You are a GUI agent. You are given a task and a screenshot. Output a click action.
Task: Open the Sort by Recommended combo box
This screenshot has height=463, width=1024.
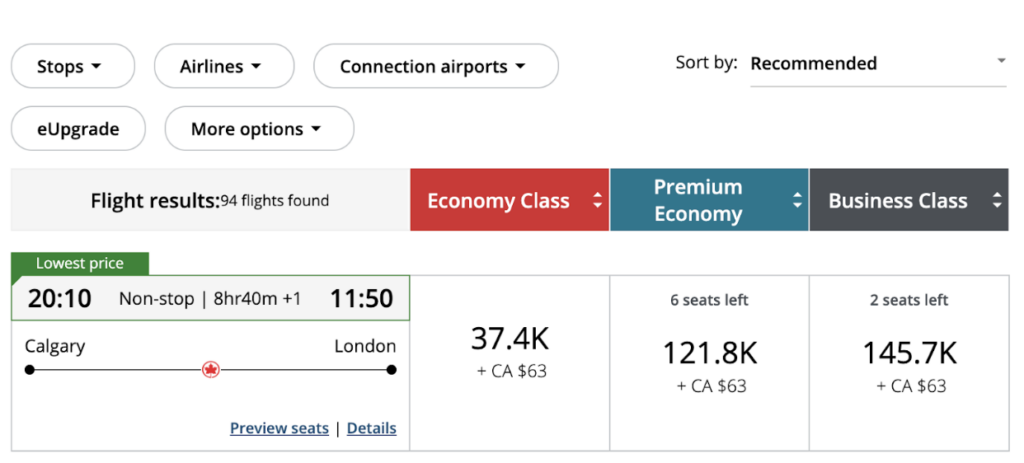tap(877, 63)
